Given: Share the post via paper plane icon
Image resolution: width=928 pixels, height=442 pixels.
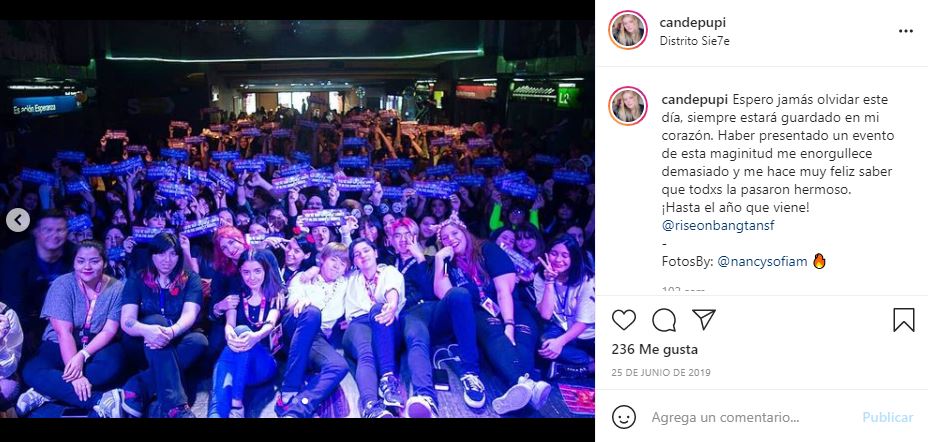Looking at the screenshot, I should pyautogui.click(x=704, y=320).
